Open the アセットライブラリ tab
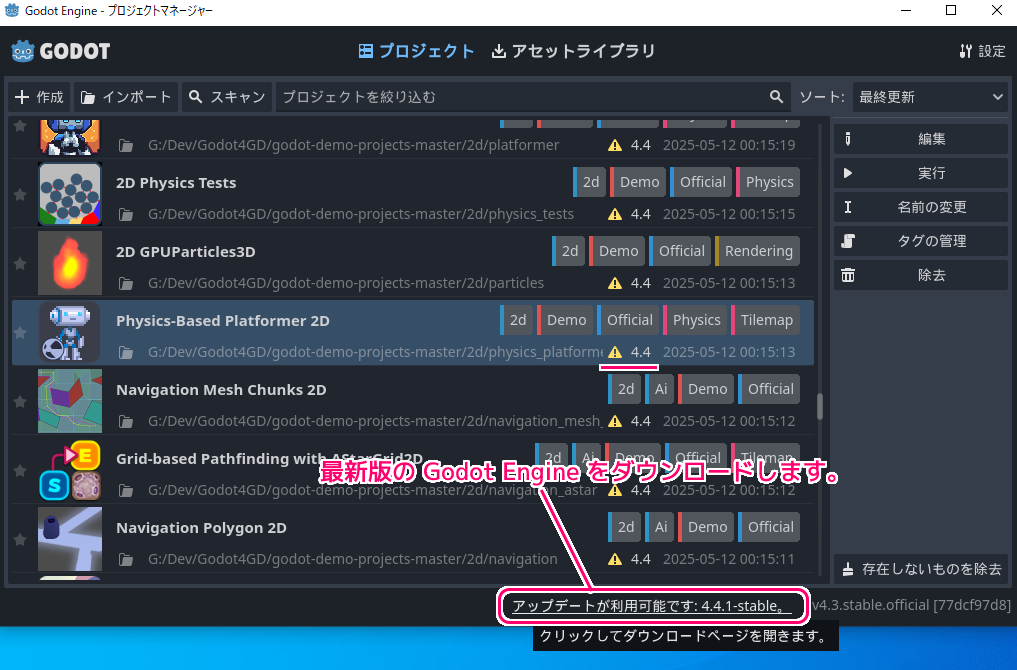The height and width of the screenshot is (670, 1017). pos(573,51)
